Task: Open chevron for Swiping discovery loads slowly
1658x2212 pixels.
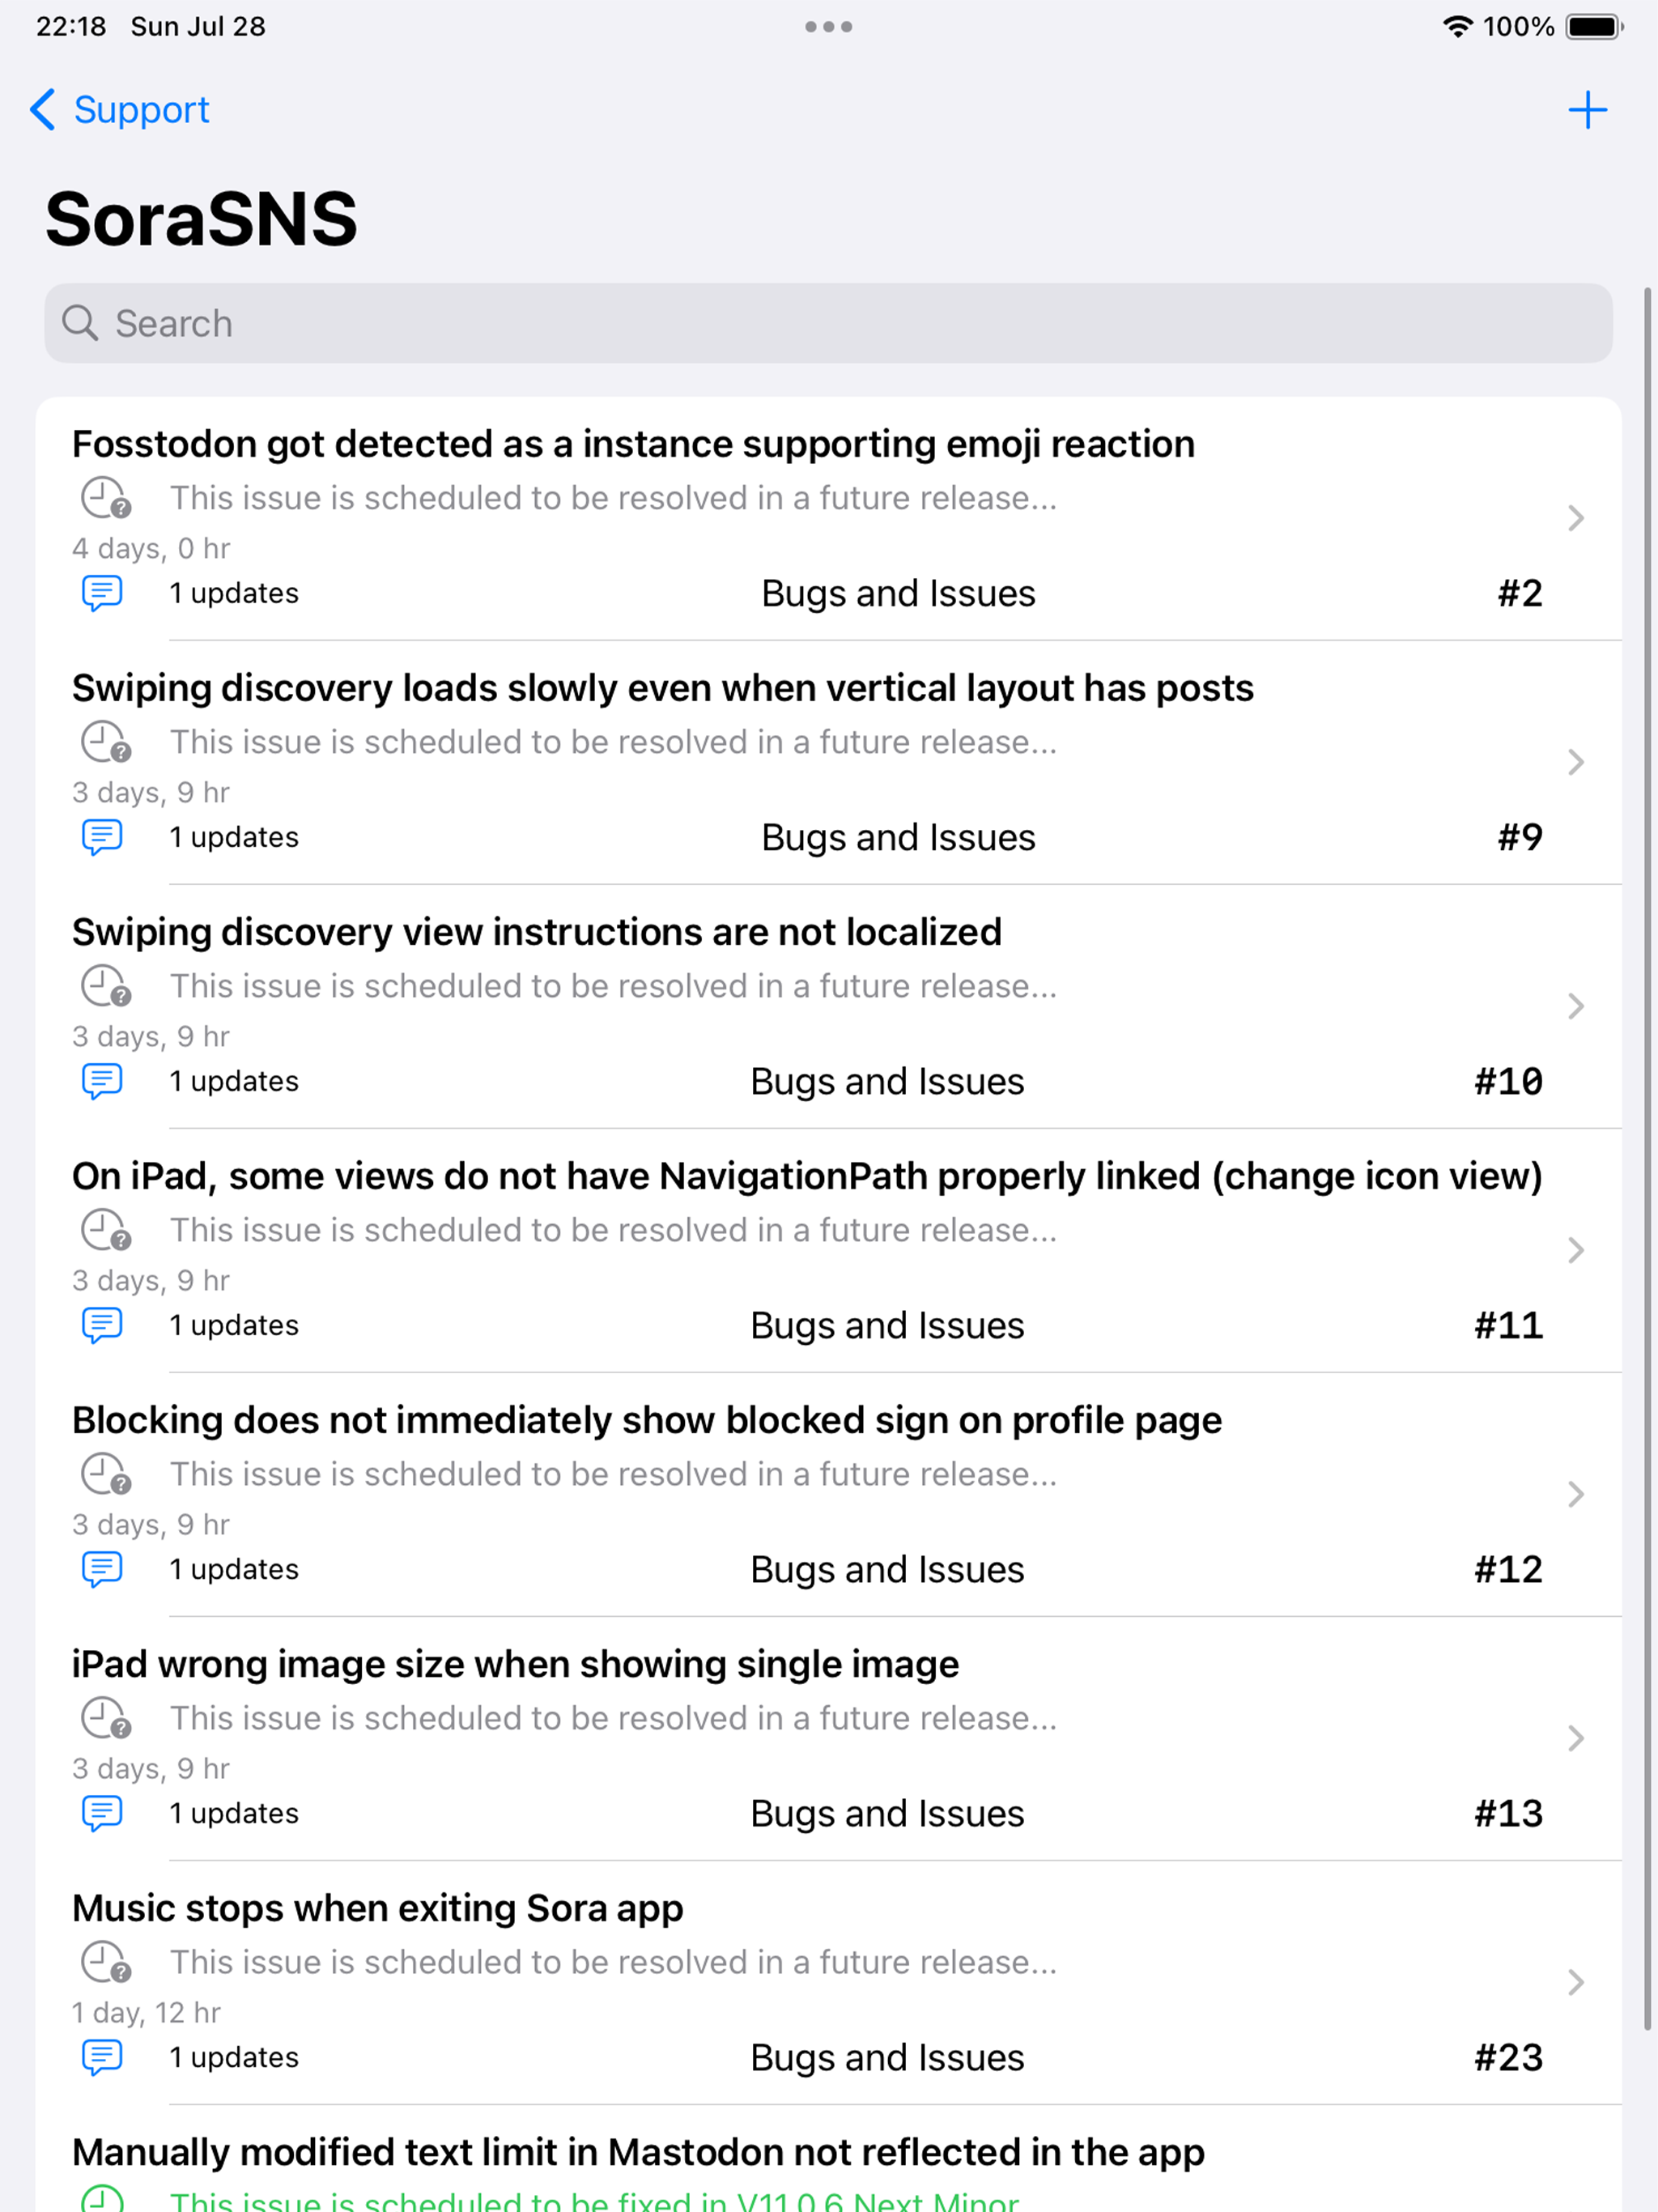Action: click(1576, 762)
